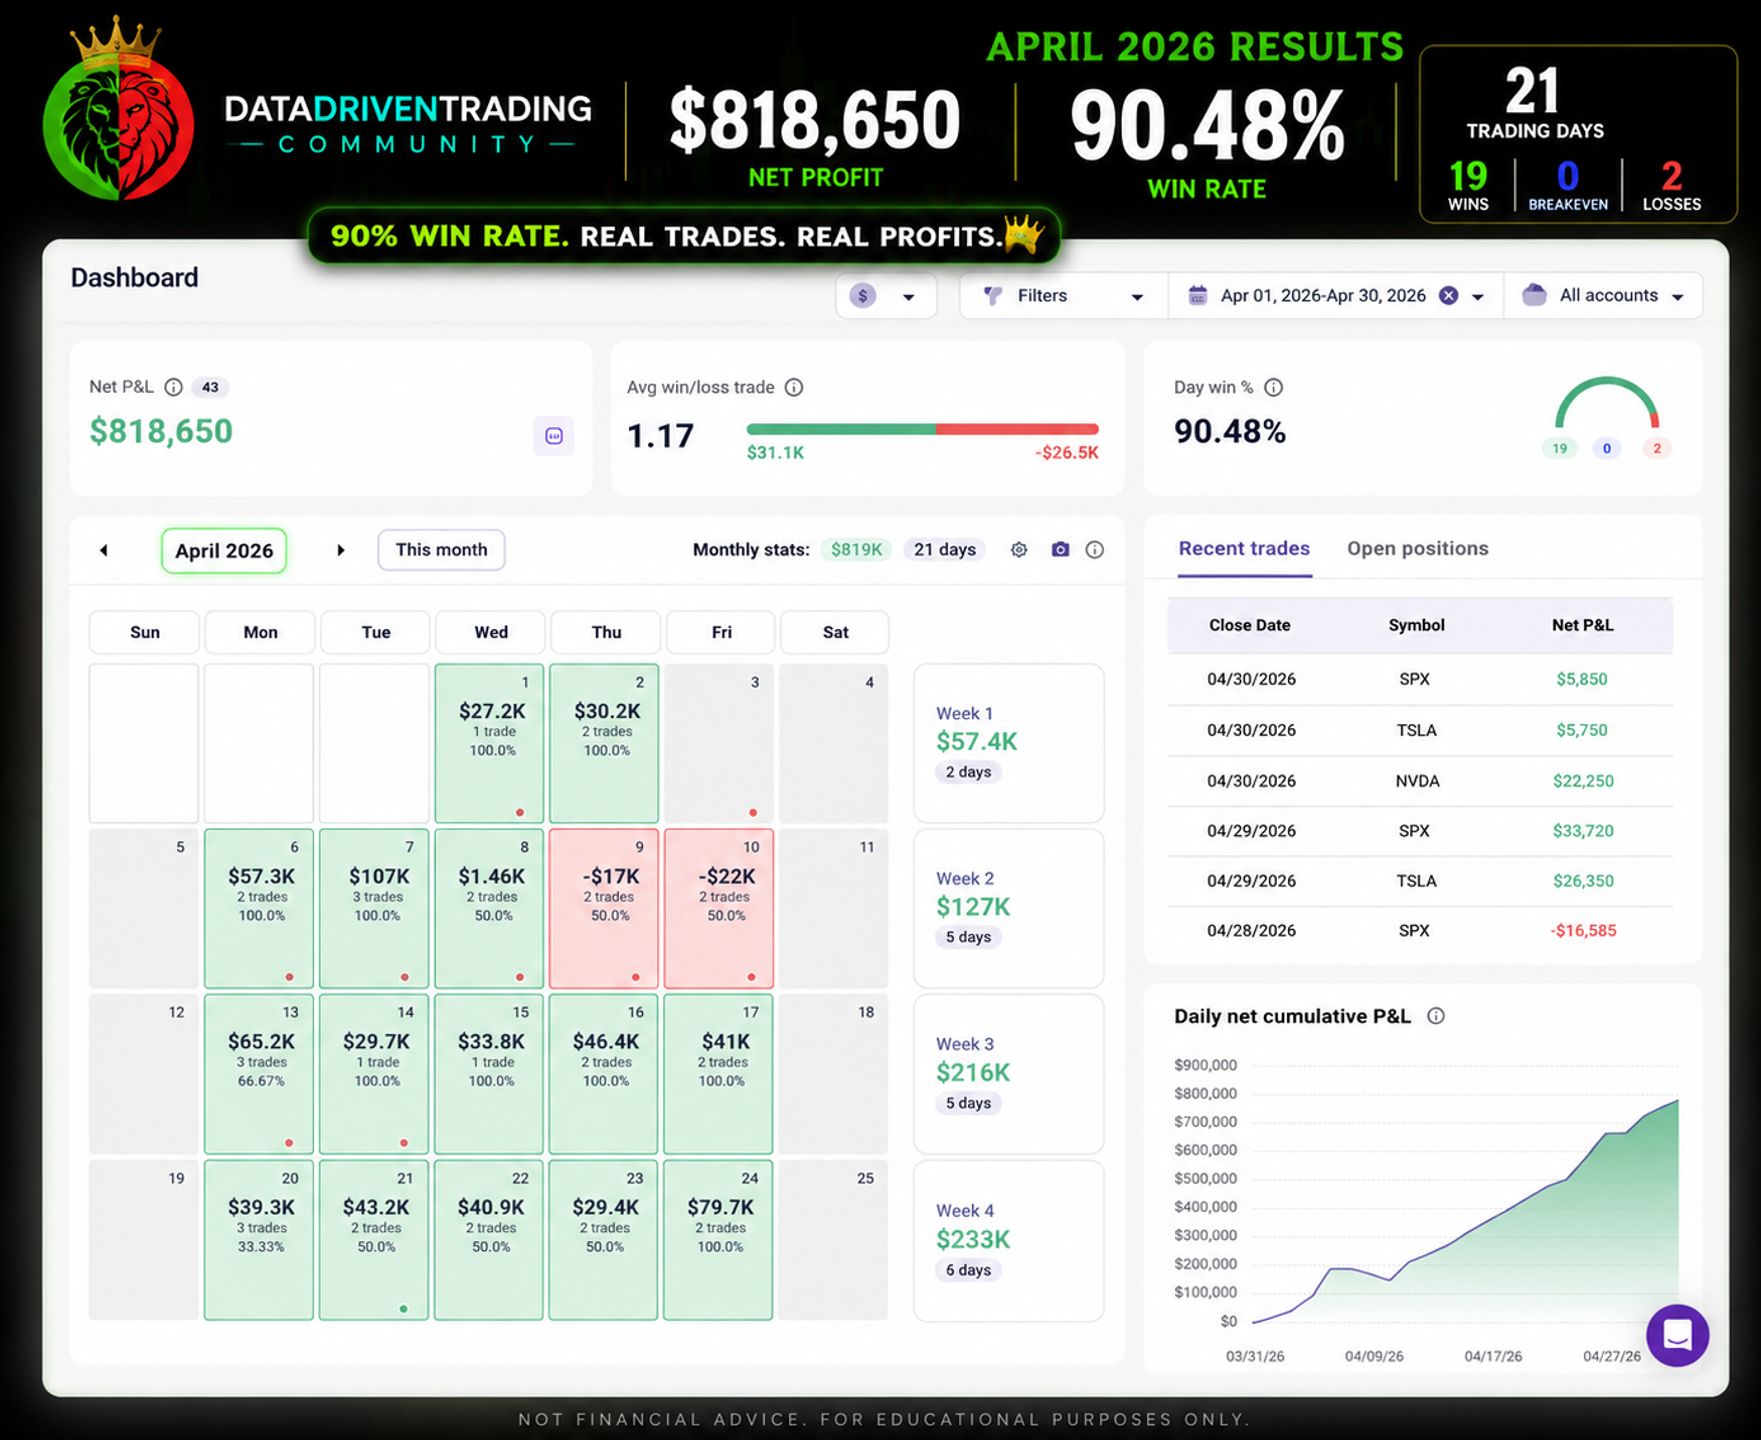The height and width of the screenshot is (1440, 1761).
Task: Click Daily net cumulative P&L info icon
Action: [1436, 1016]
